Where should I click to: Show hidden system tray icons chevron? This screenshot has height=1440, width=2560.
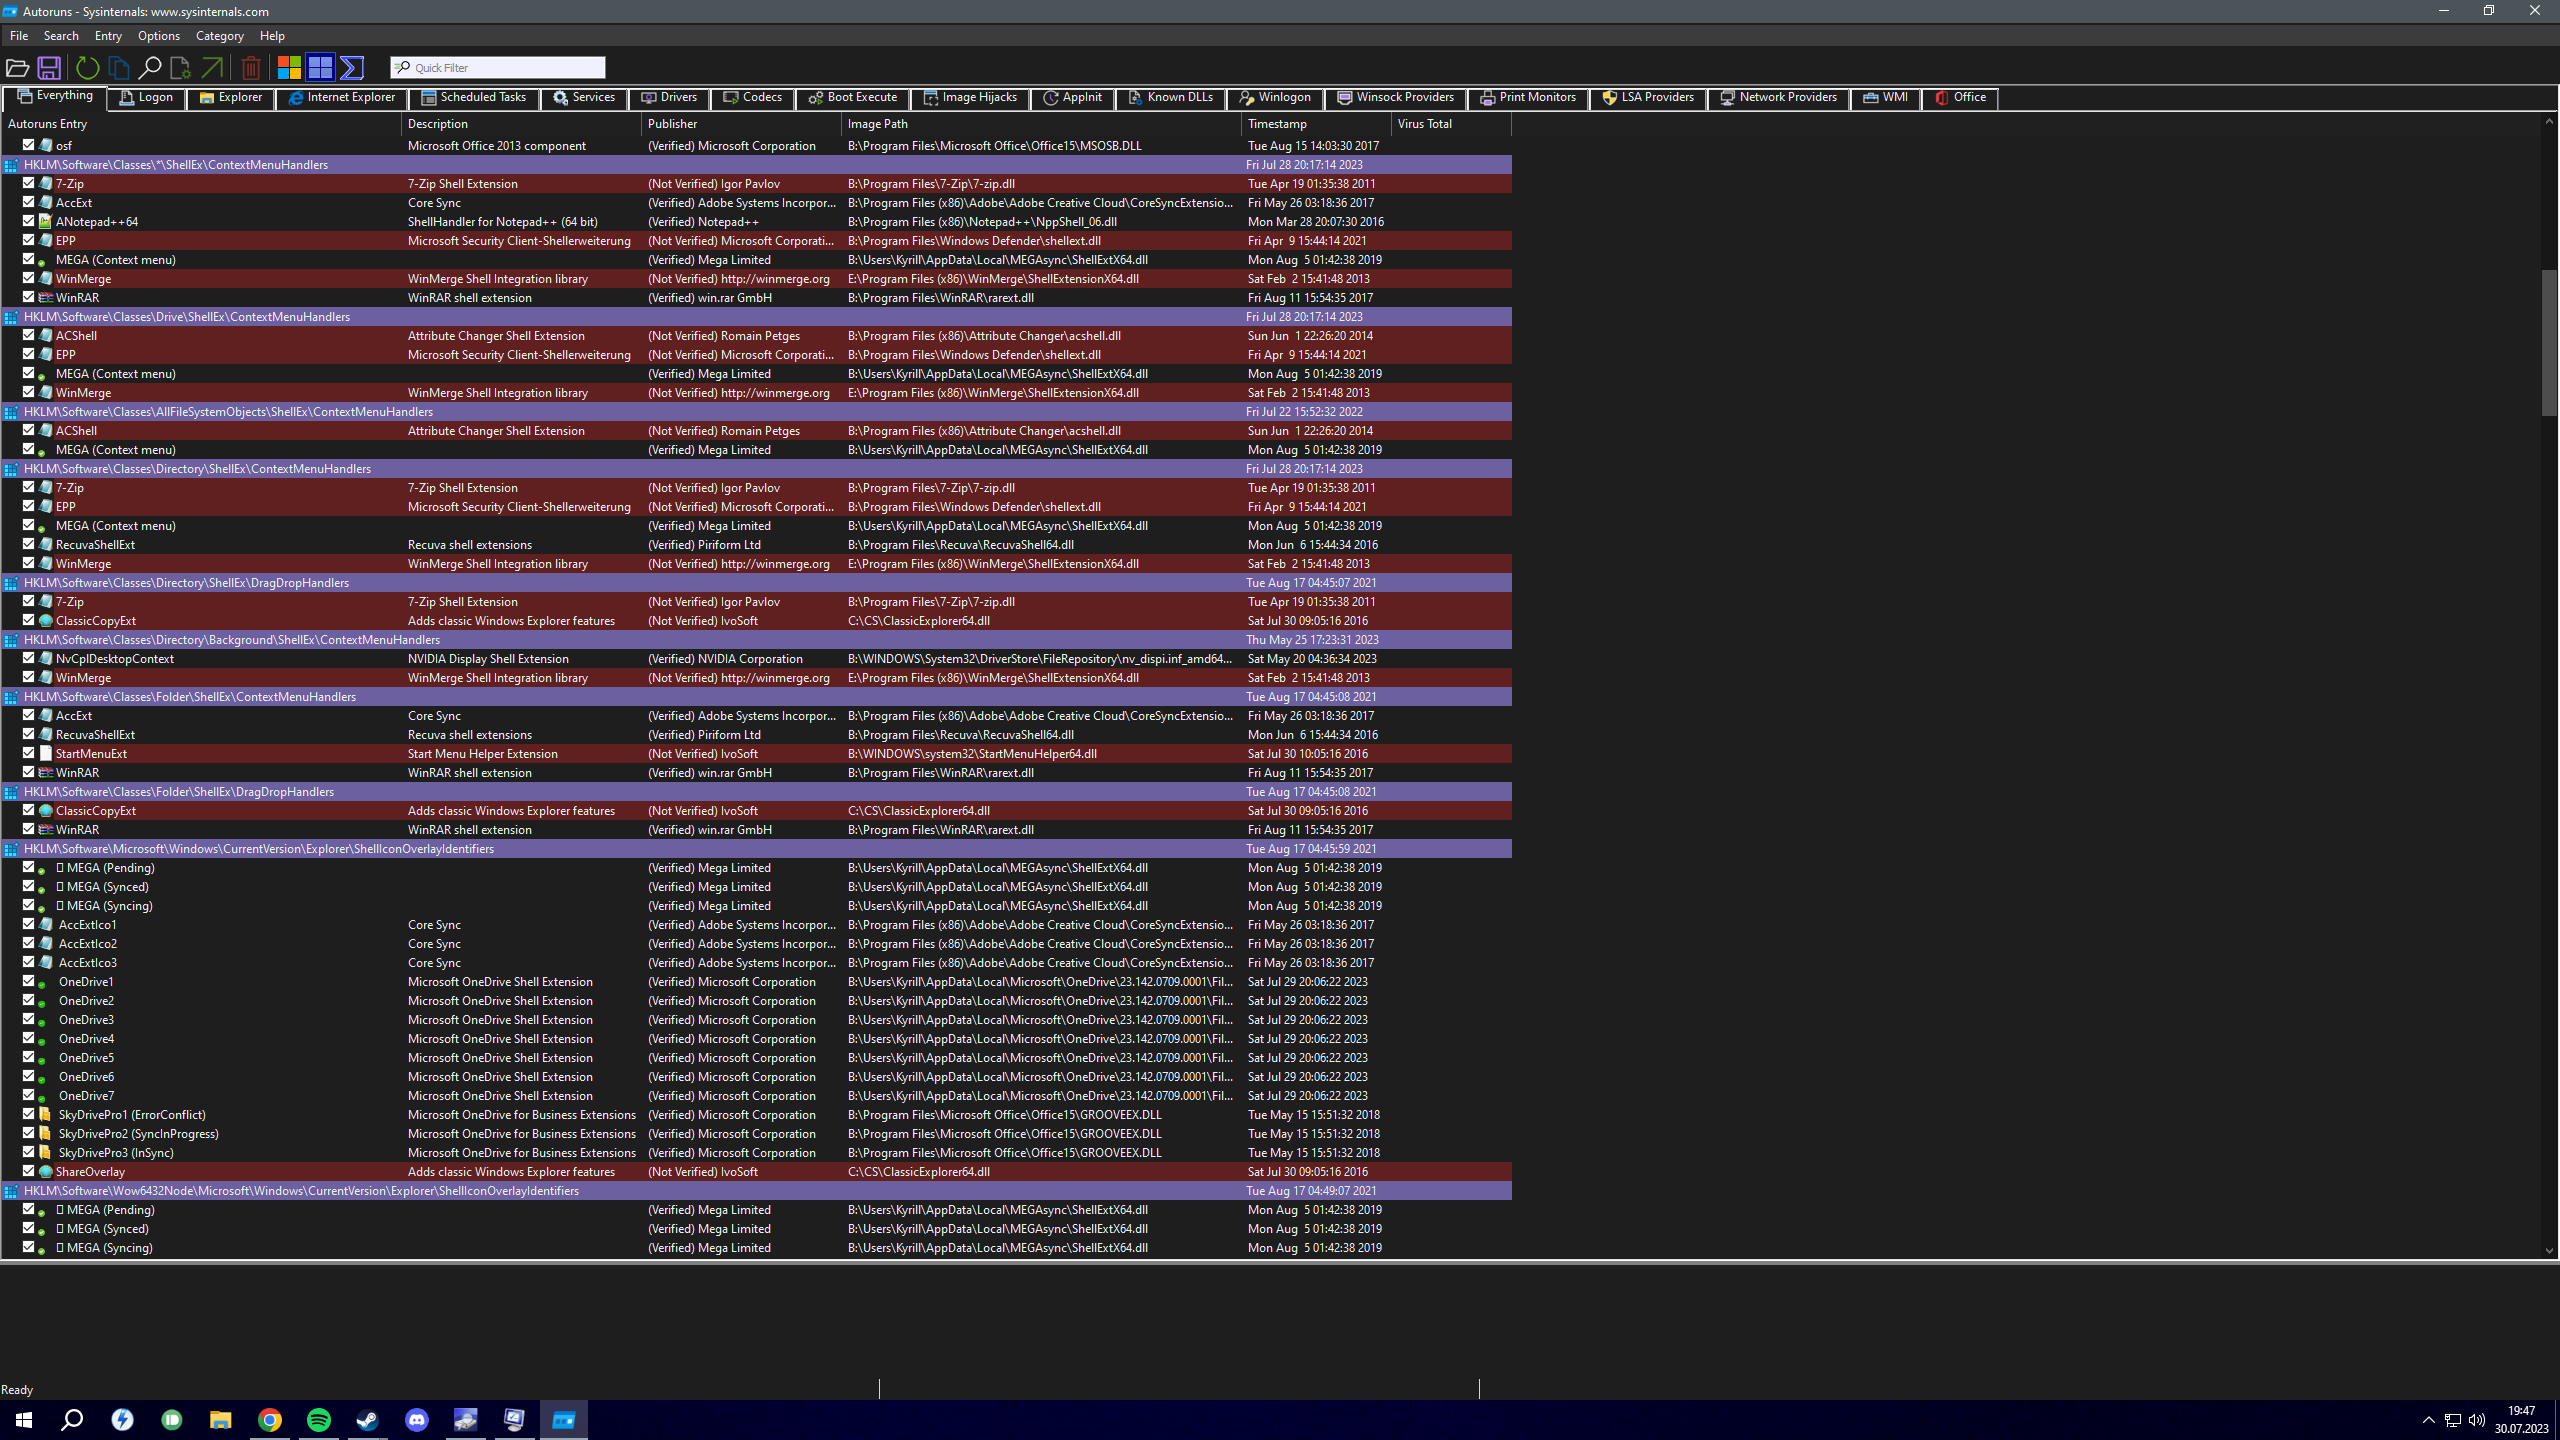point(2428,1420)
